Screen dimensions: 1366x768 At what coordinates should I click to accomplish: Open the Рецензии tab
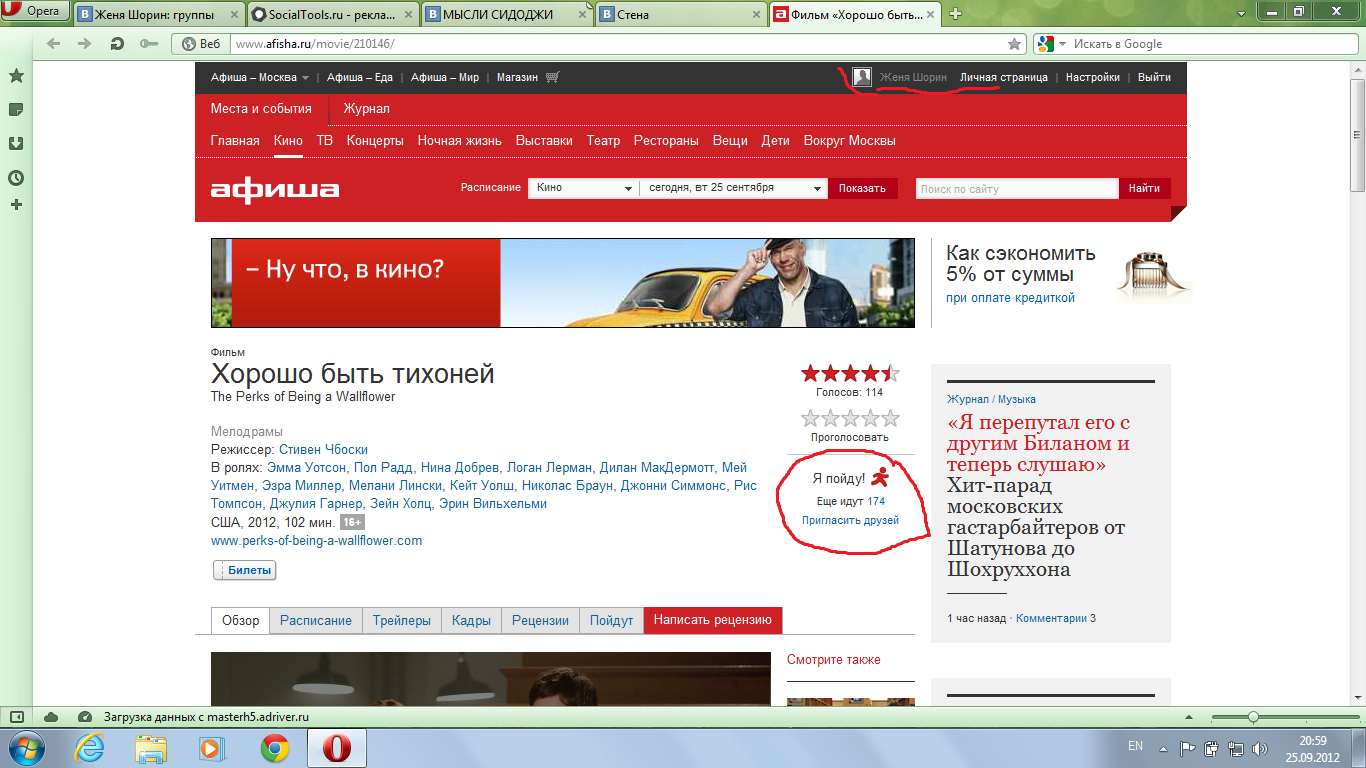click(x=540, y=620)
